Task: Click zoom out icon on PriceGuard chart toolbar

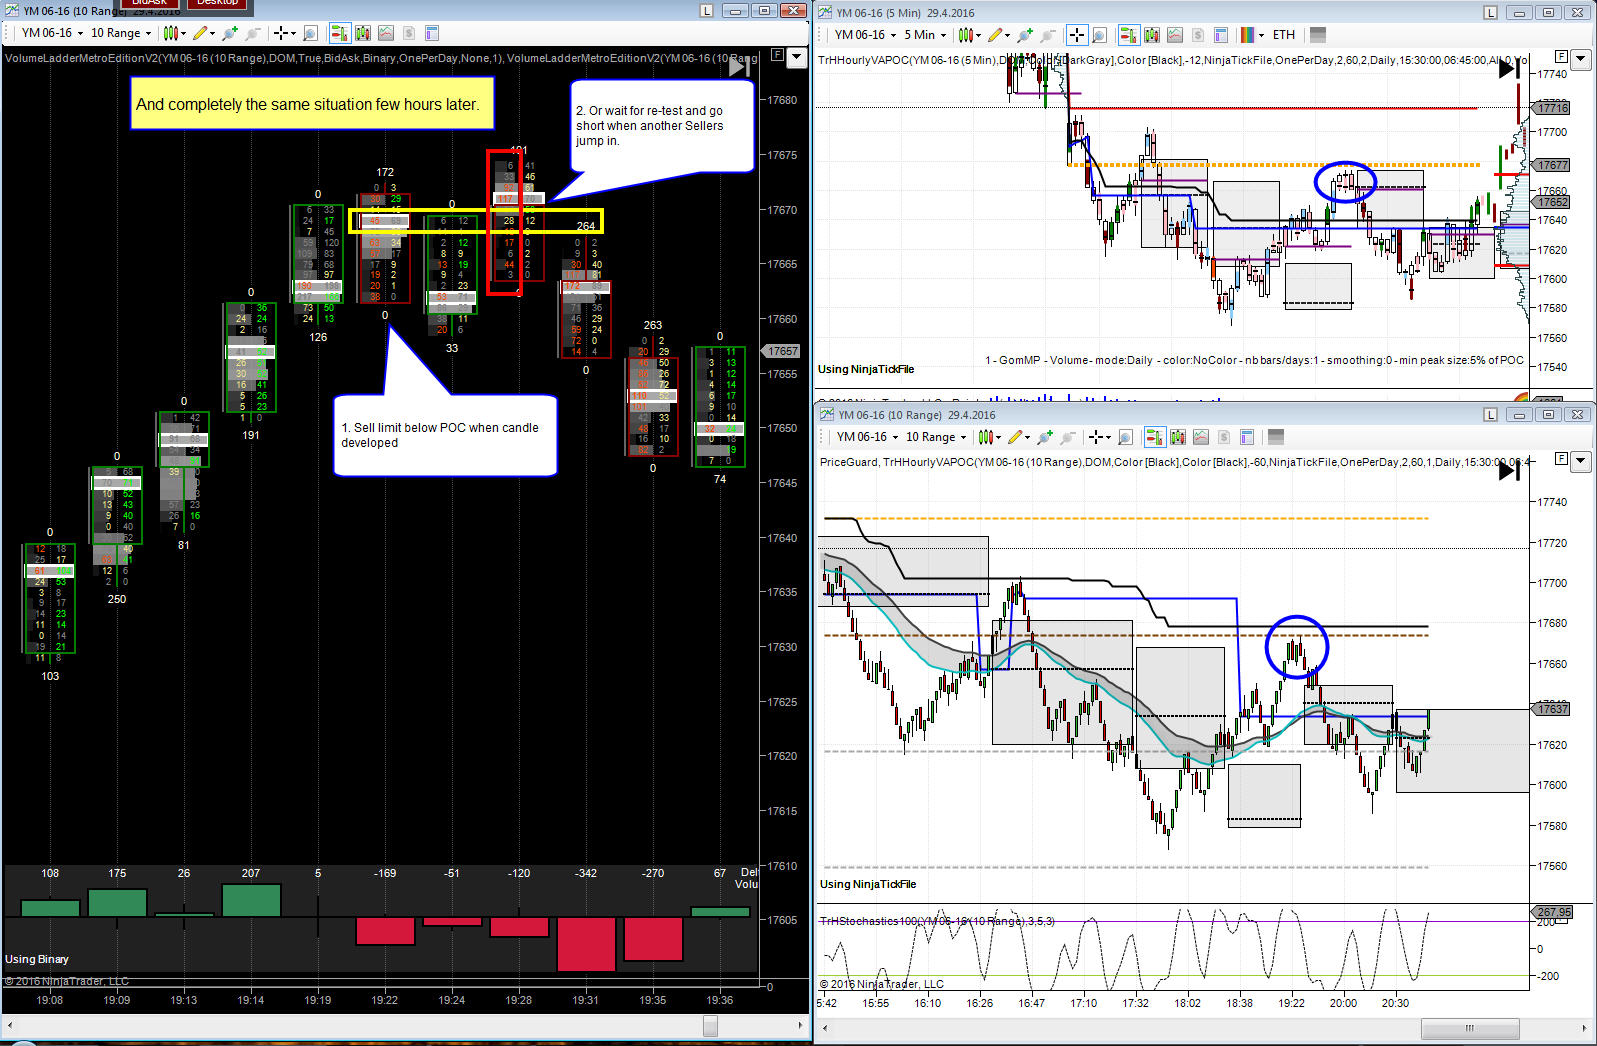Action: [x=1068, y=437]
